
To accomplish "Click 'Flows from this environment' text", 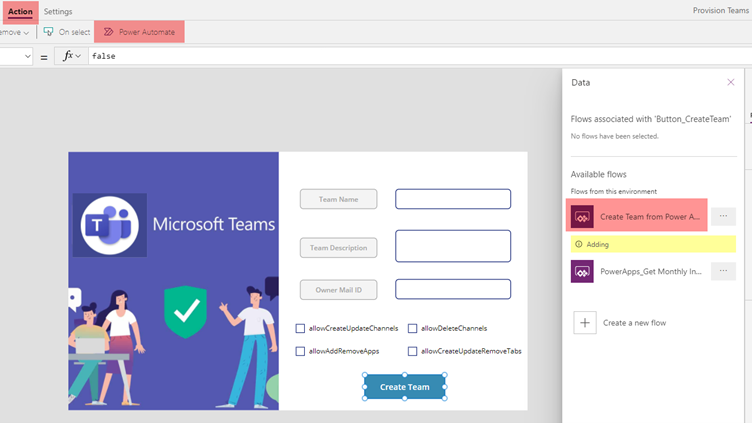I will 614,191.
